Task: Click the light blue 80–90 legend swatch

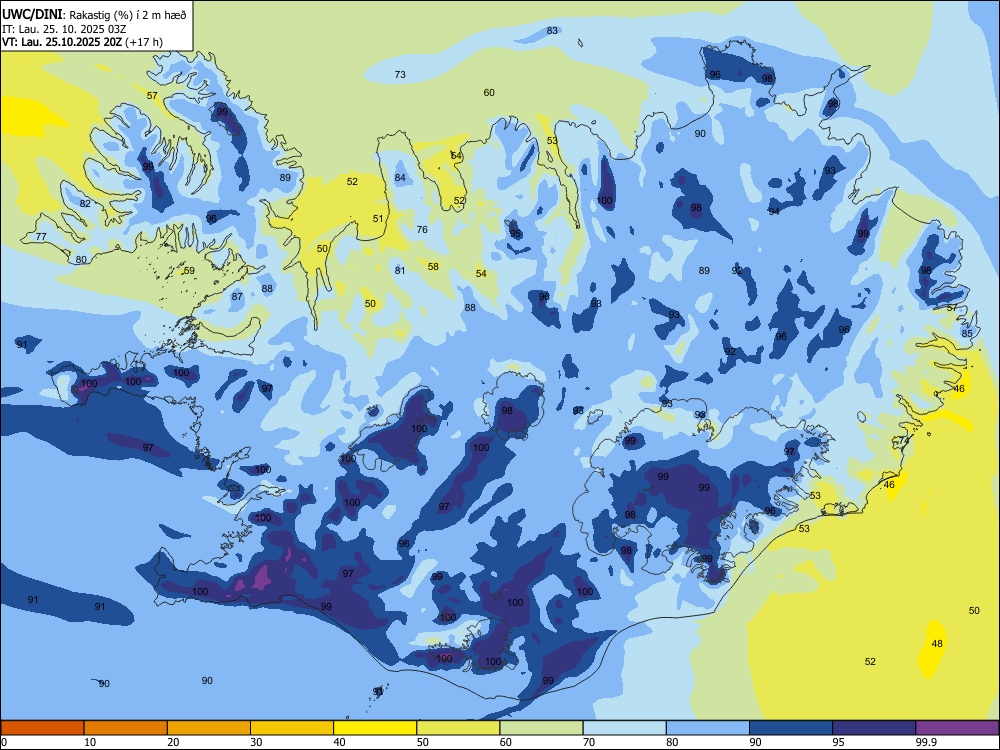Action: click(707, 728)
